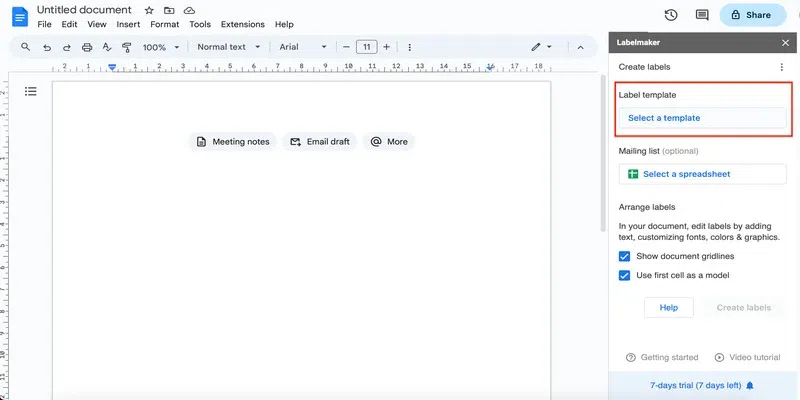The height and width of the screenshot is (400, 800).
Task: Open the toolbar more options menu
Action: coord(409,47)
